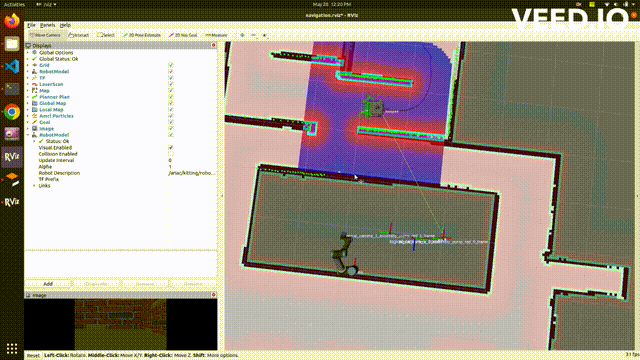Image resolution: width=640 pixels, height=360 pixels.
Task: Click the Select tool in toolbar
Action: pyautogui.click(x=106, y=35)
